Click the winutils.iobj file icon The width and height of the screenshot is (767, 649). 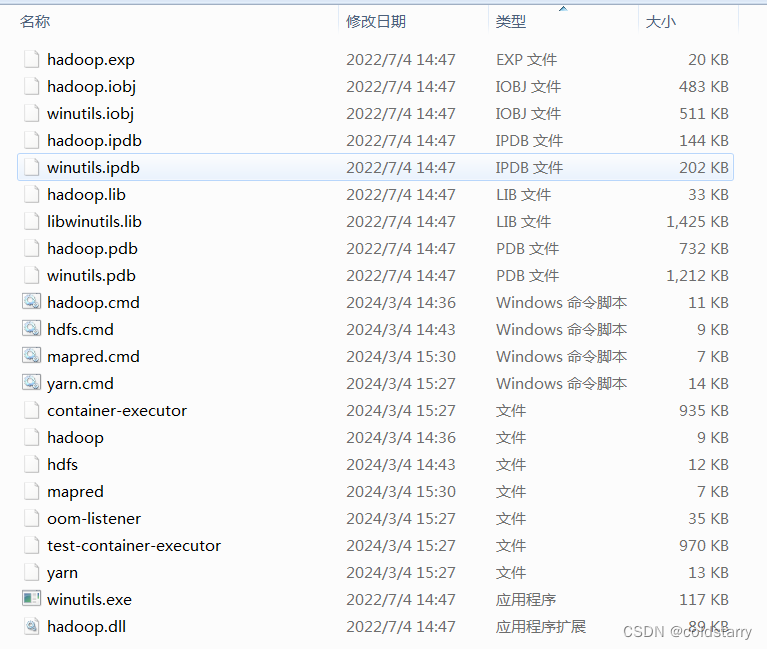click(x=32, y=113)
